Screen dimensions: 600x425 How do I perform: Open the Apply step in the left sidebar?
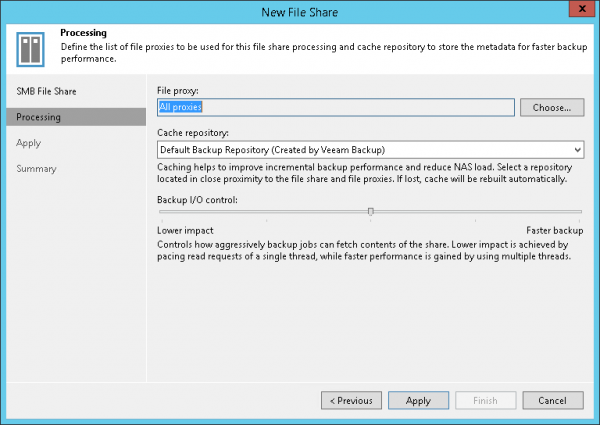pos(29,143)
